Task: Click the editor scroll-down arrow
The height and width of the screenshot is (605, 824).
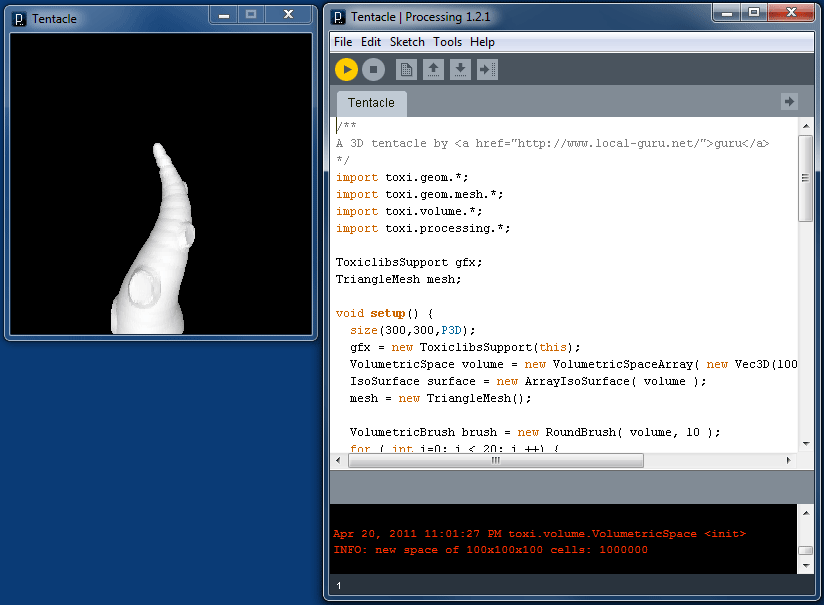Action: point(806,444)
